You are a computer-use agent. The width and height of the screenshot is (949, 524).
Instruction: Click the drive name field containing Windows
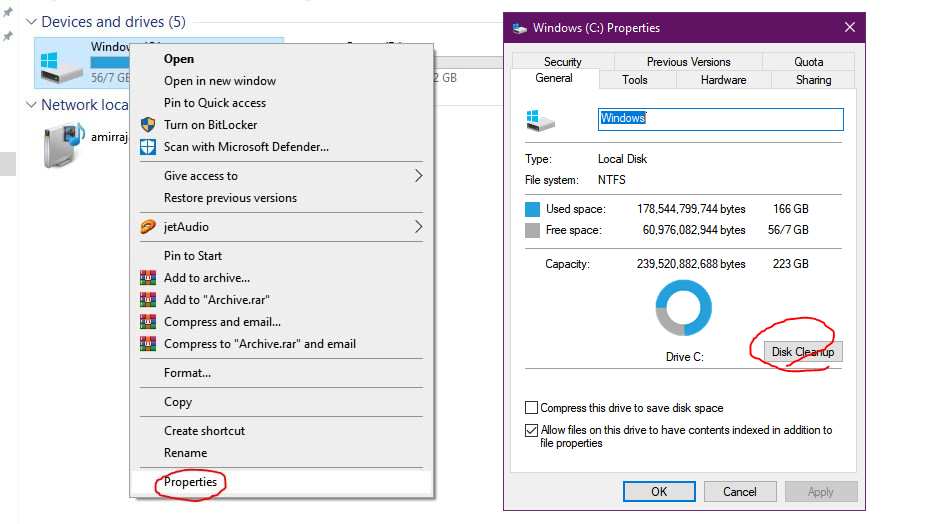[x=720, y=119]
